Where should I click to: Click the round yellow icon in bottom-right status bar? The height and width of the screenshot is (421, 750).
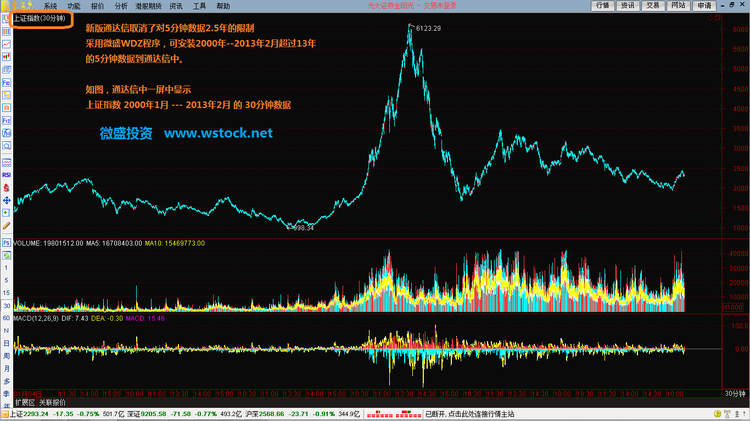coord(717,414)
